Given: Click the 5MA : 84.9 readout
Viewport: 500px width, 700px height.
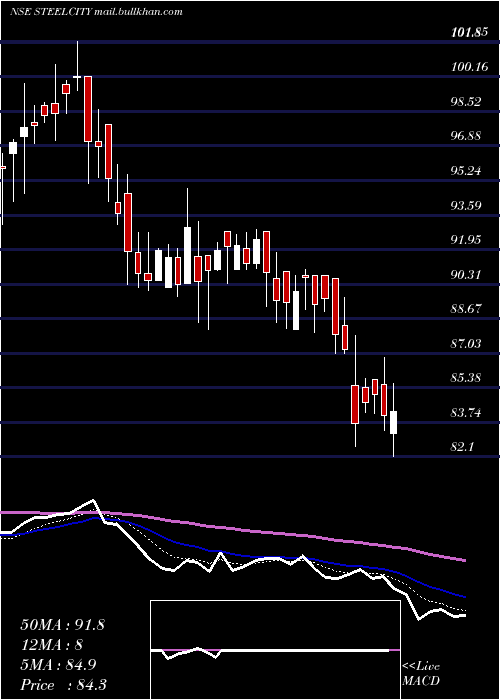Looking at the screenshot, I should point(59,665).
